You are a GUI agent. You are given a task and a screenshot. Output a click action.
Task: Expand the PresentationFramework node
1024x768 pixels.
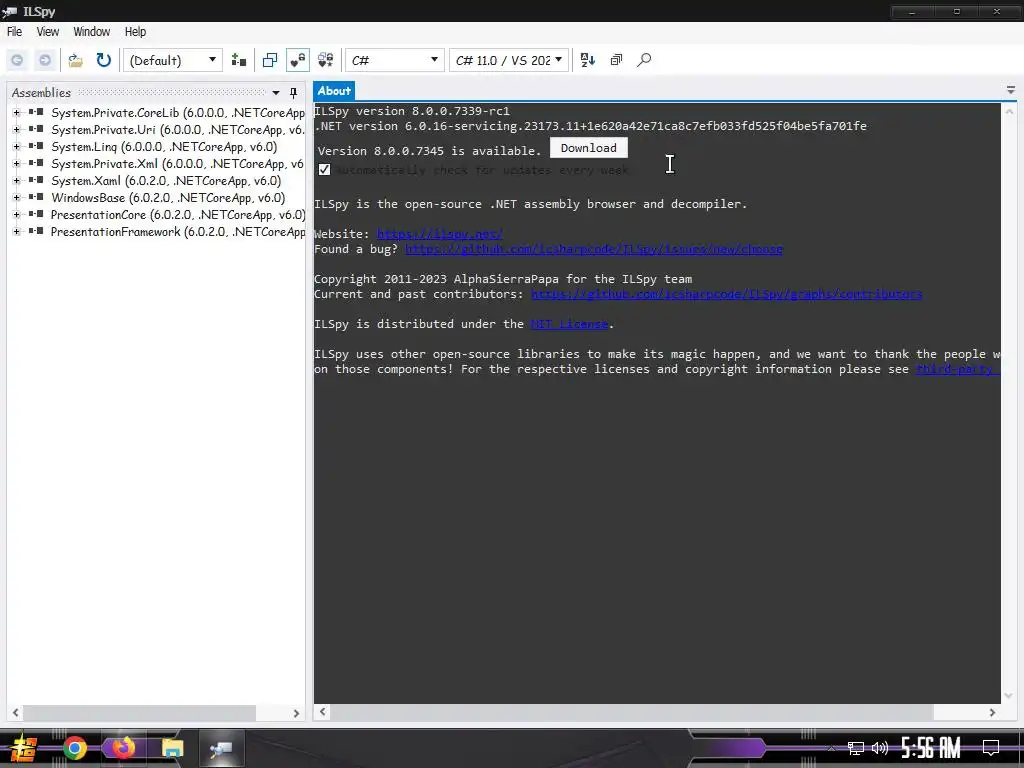(x=16, y=231)
